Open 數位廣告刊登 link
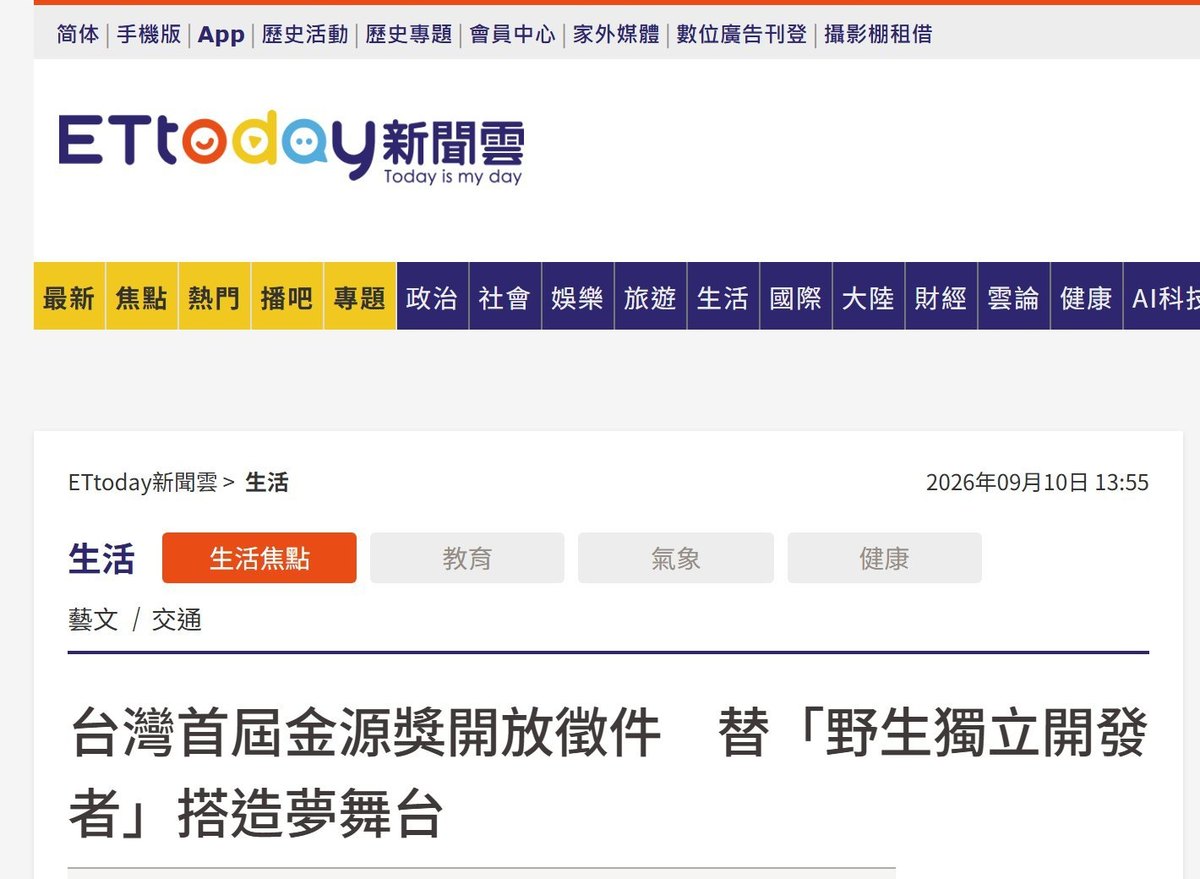The width and height of the screenshot is (1200, 879). (742, 34)
